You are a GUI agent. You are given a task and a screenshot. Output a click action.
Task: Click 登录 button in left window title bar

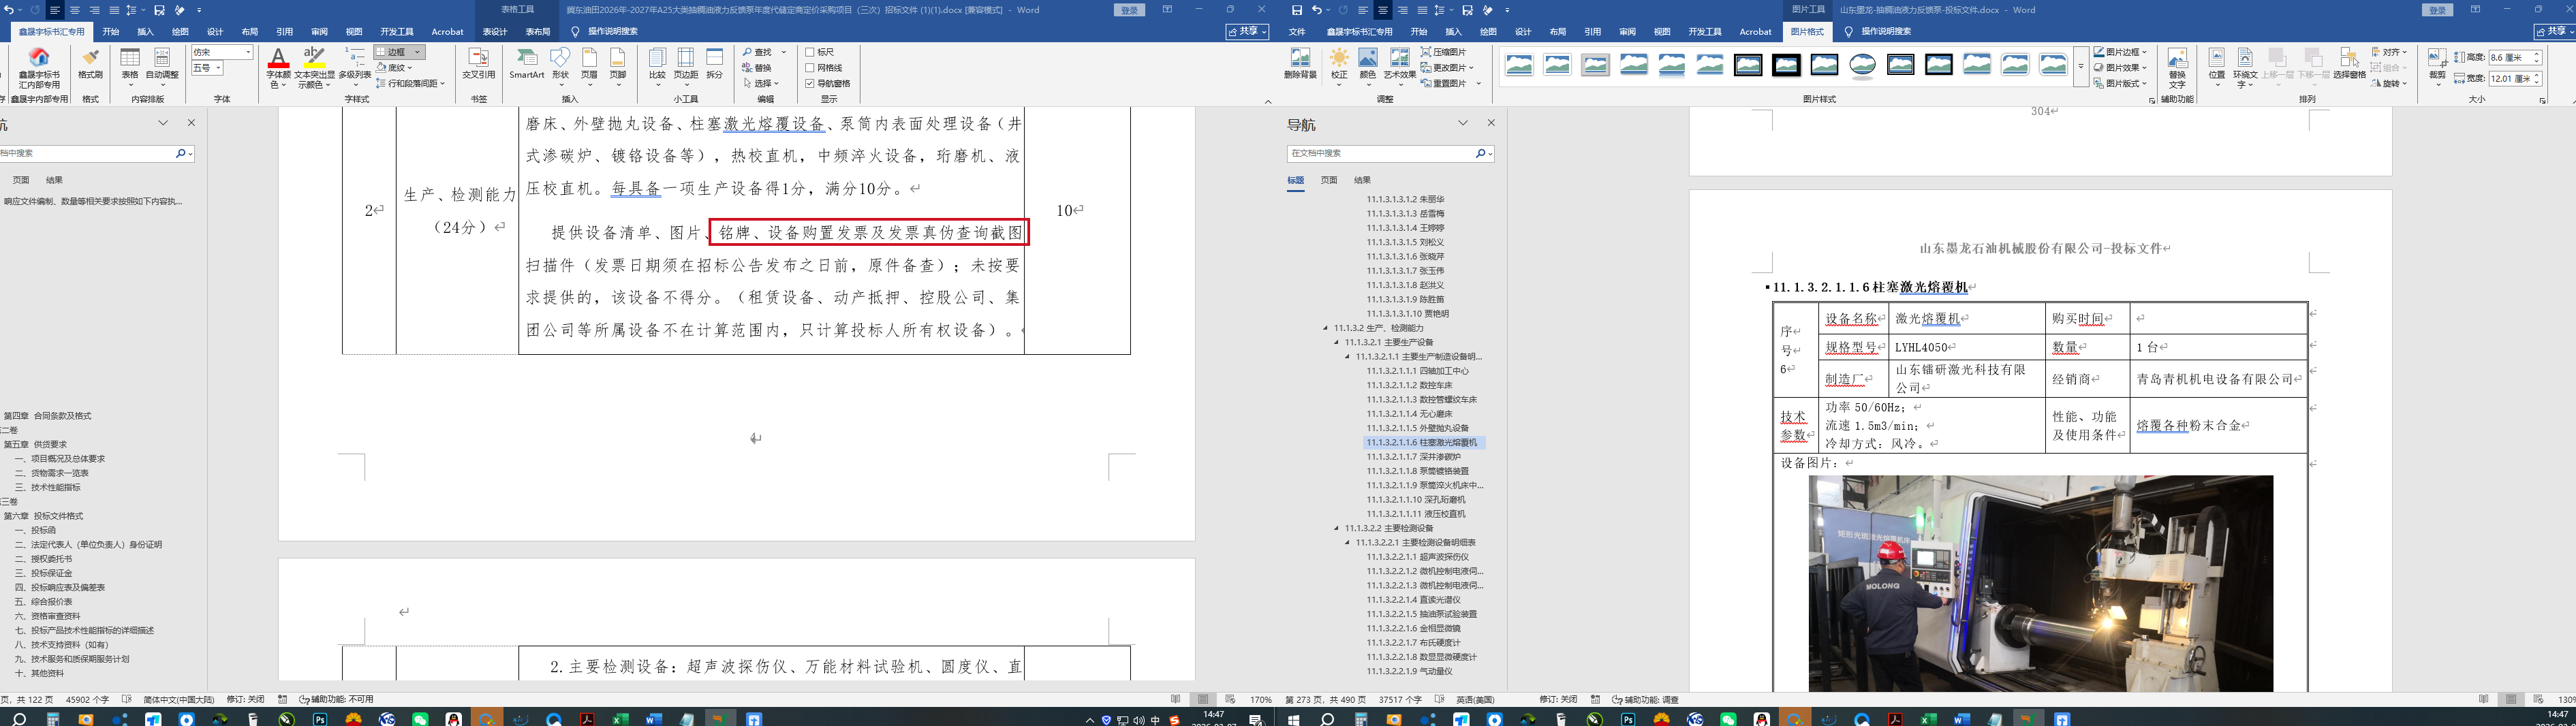click(x=1129, y=10)
